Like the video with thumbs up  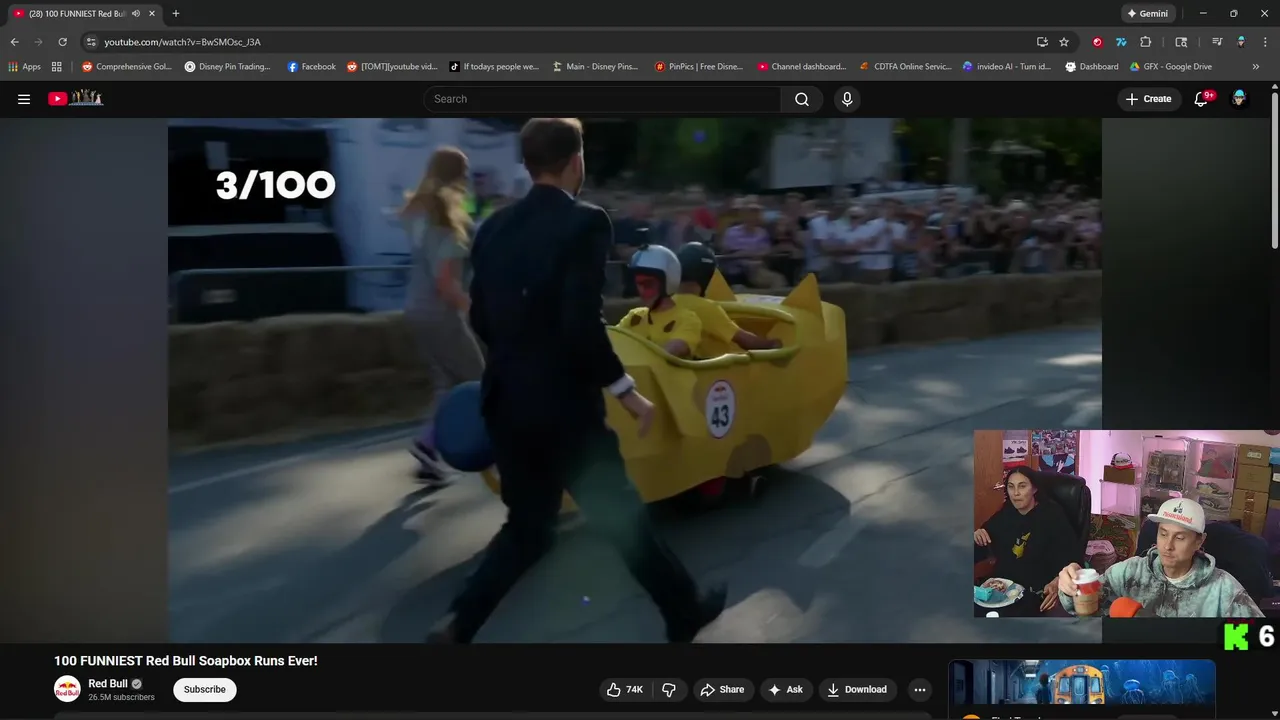click(x=625, y=689)
